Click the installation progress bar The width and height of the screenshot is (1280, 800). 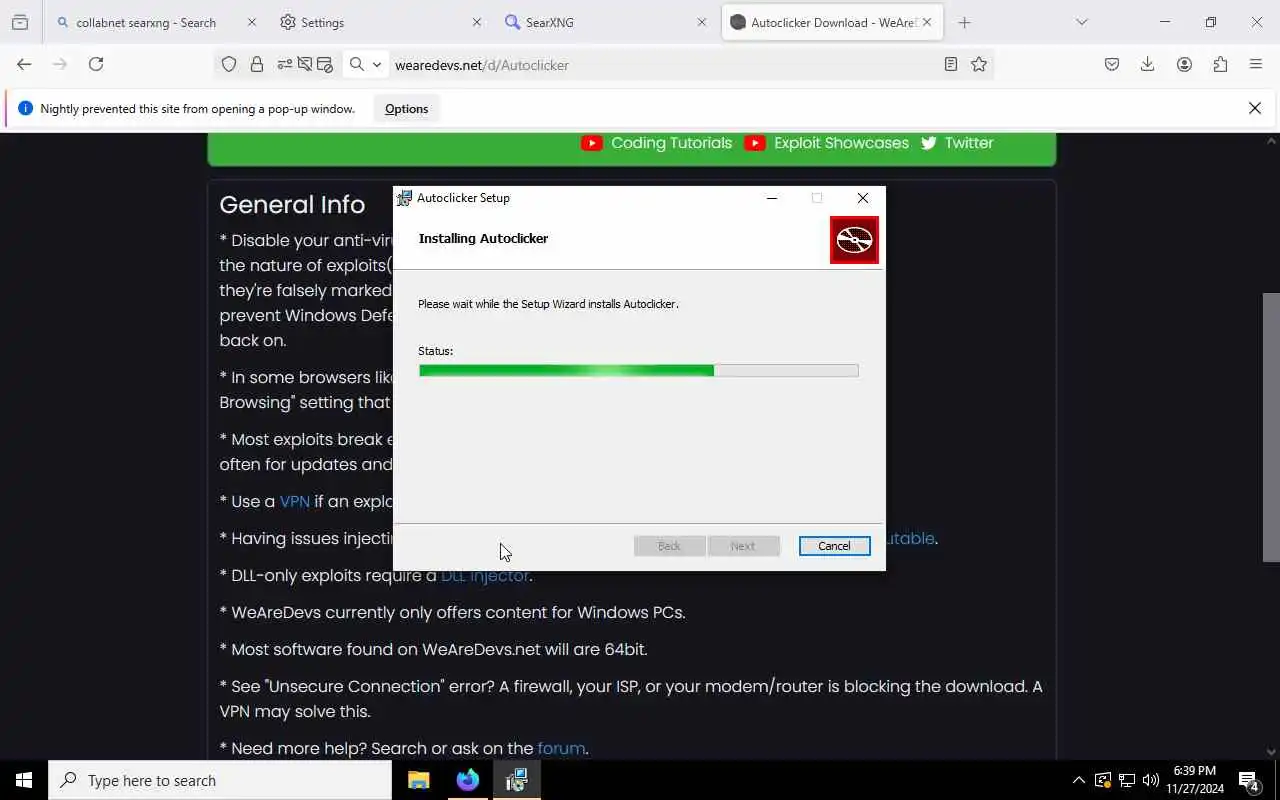coord(638,370)
